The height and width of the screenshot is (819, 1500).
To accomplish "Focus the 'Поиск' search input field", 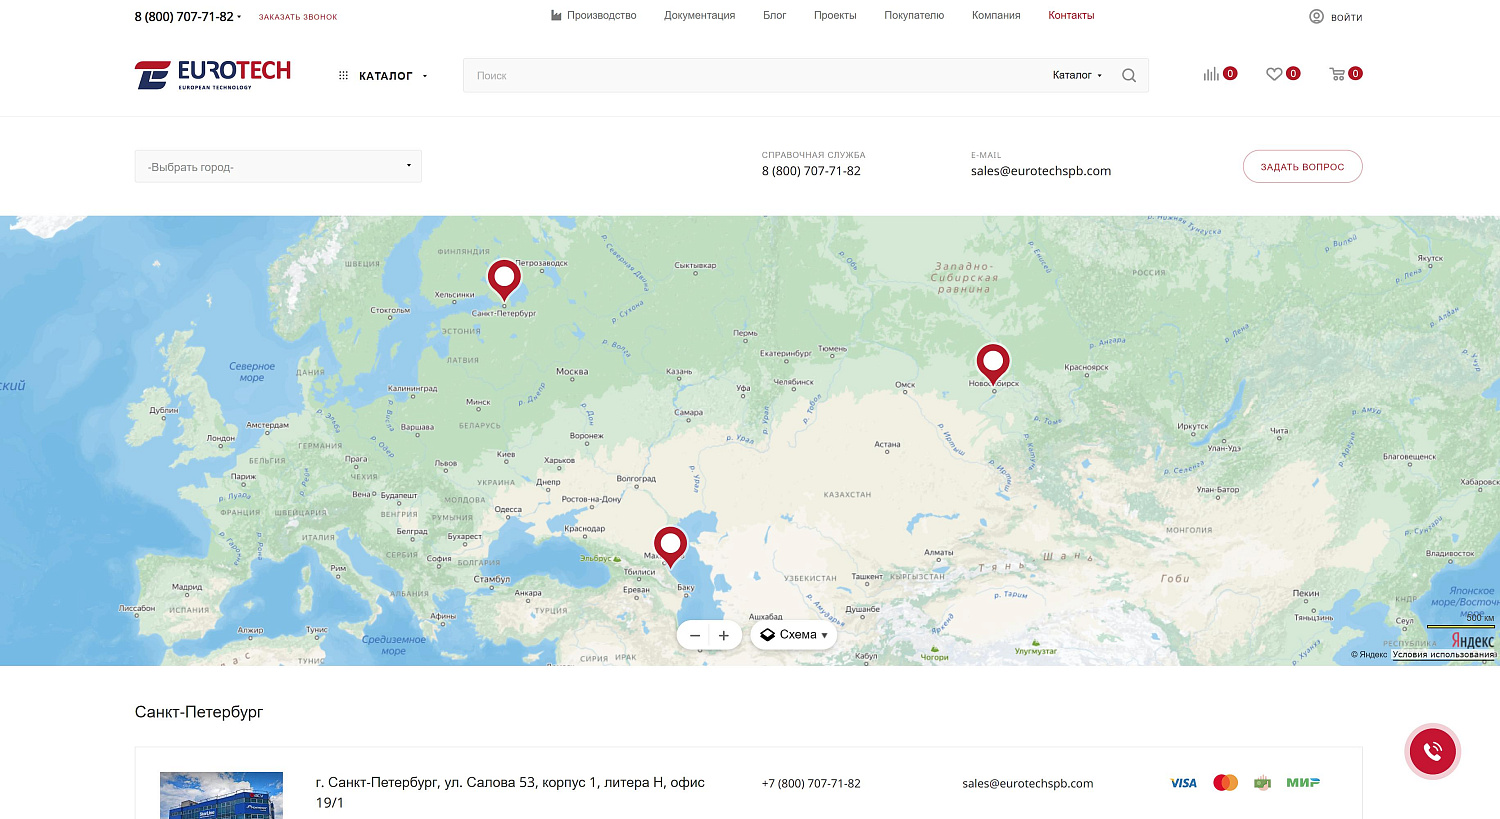I will [x=750, y=76].
